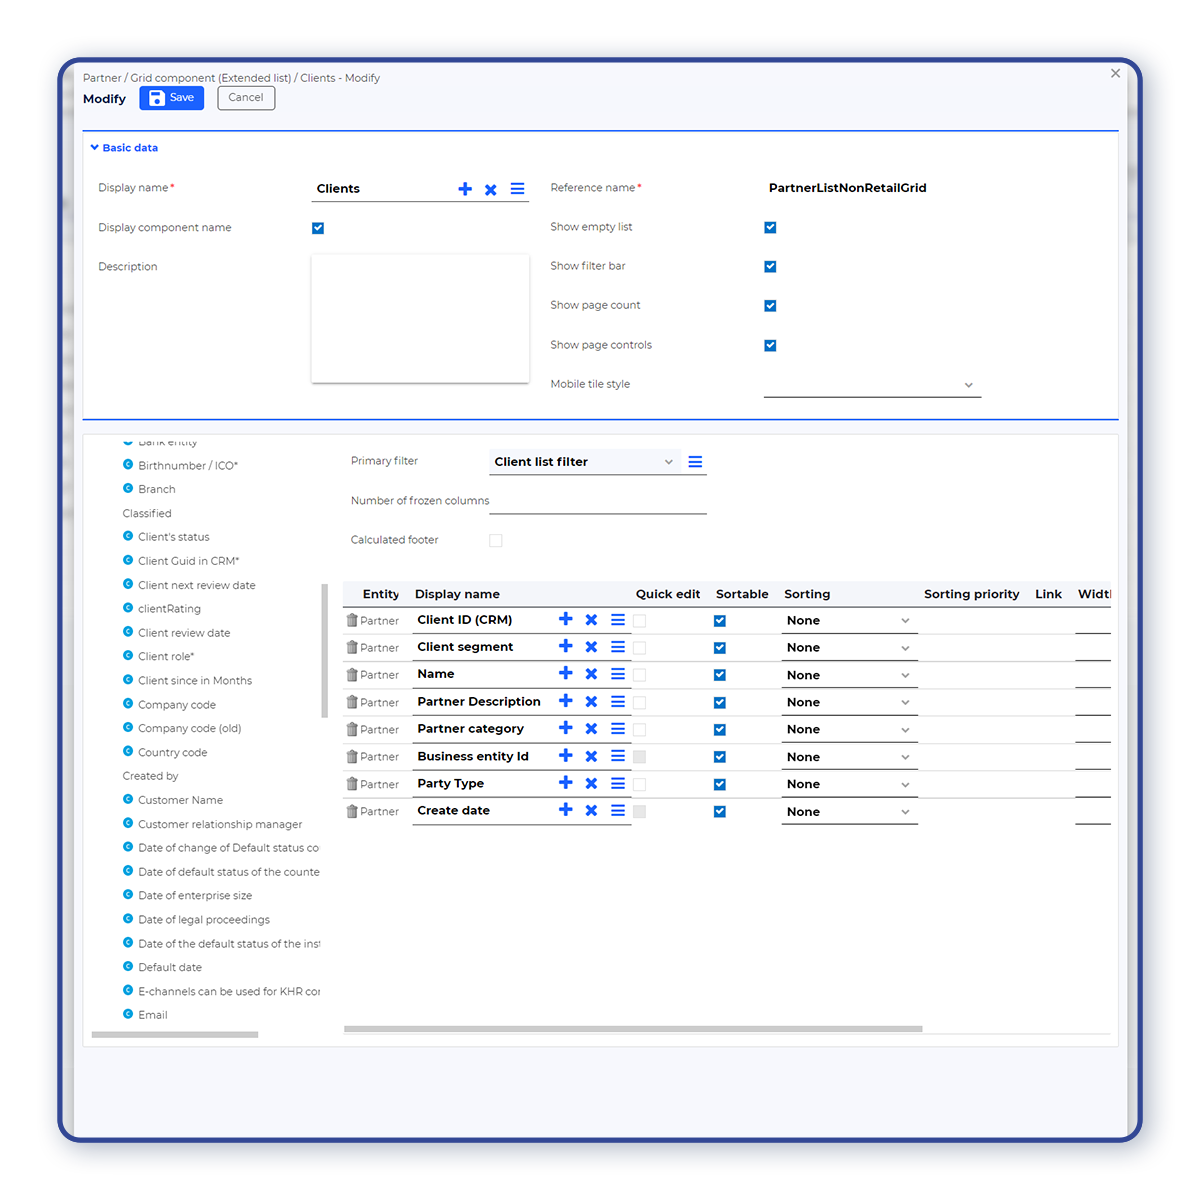Click the plus icon in Client segment row

pos(566,647)
